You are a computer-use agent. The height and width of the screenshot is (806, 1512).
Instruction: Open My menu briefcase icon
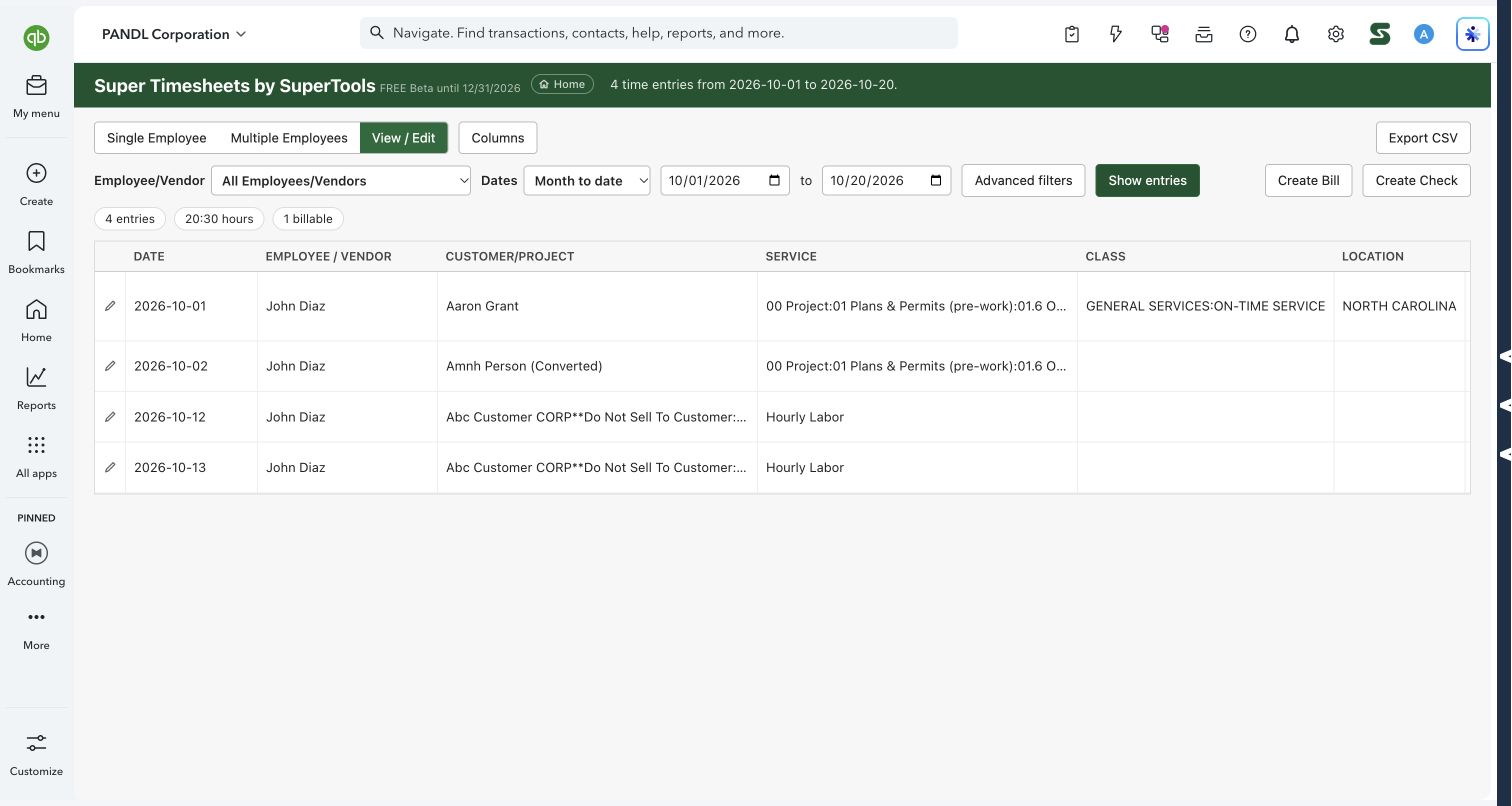[x=36, y=86]
